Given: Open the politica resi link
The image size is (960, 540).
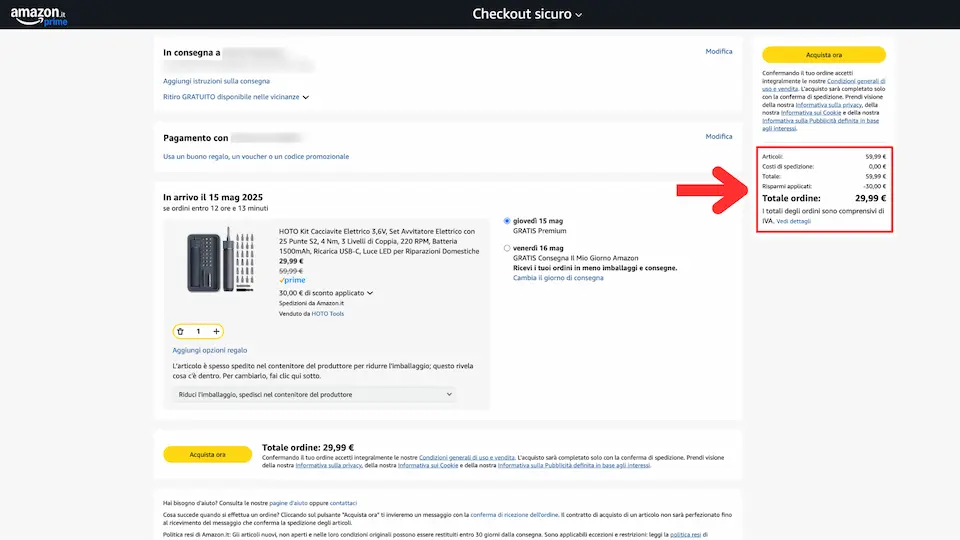Looking at the screenshot, I should (685, 534).
